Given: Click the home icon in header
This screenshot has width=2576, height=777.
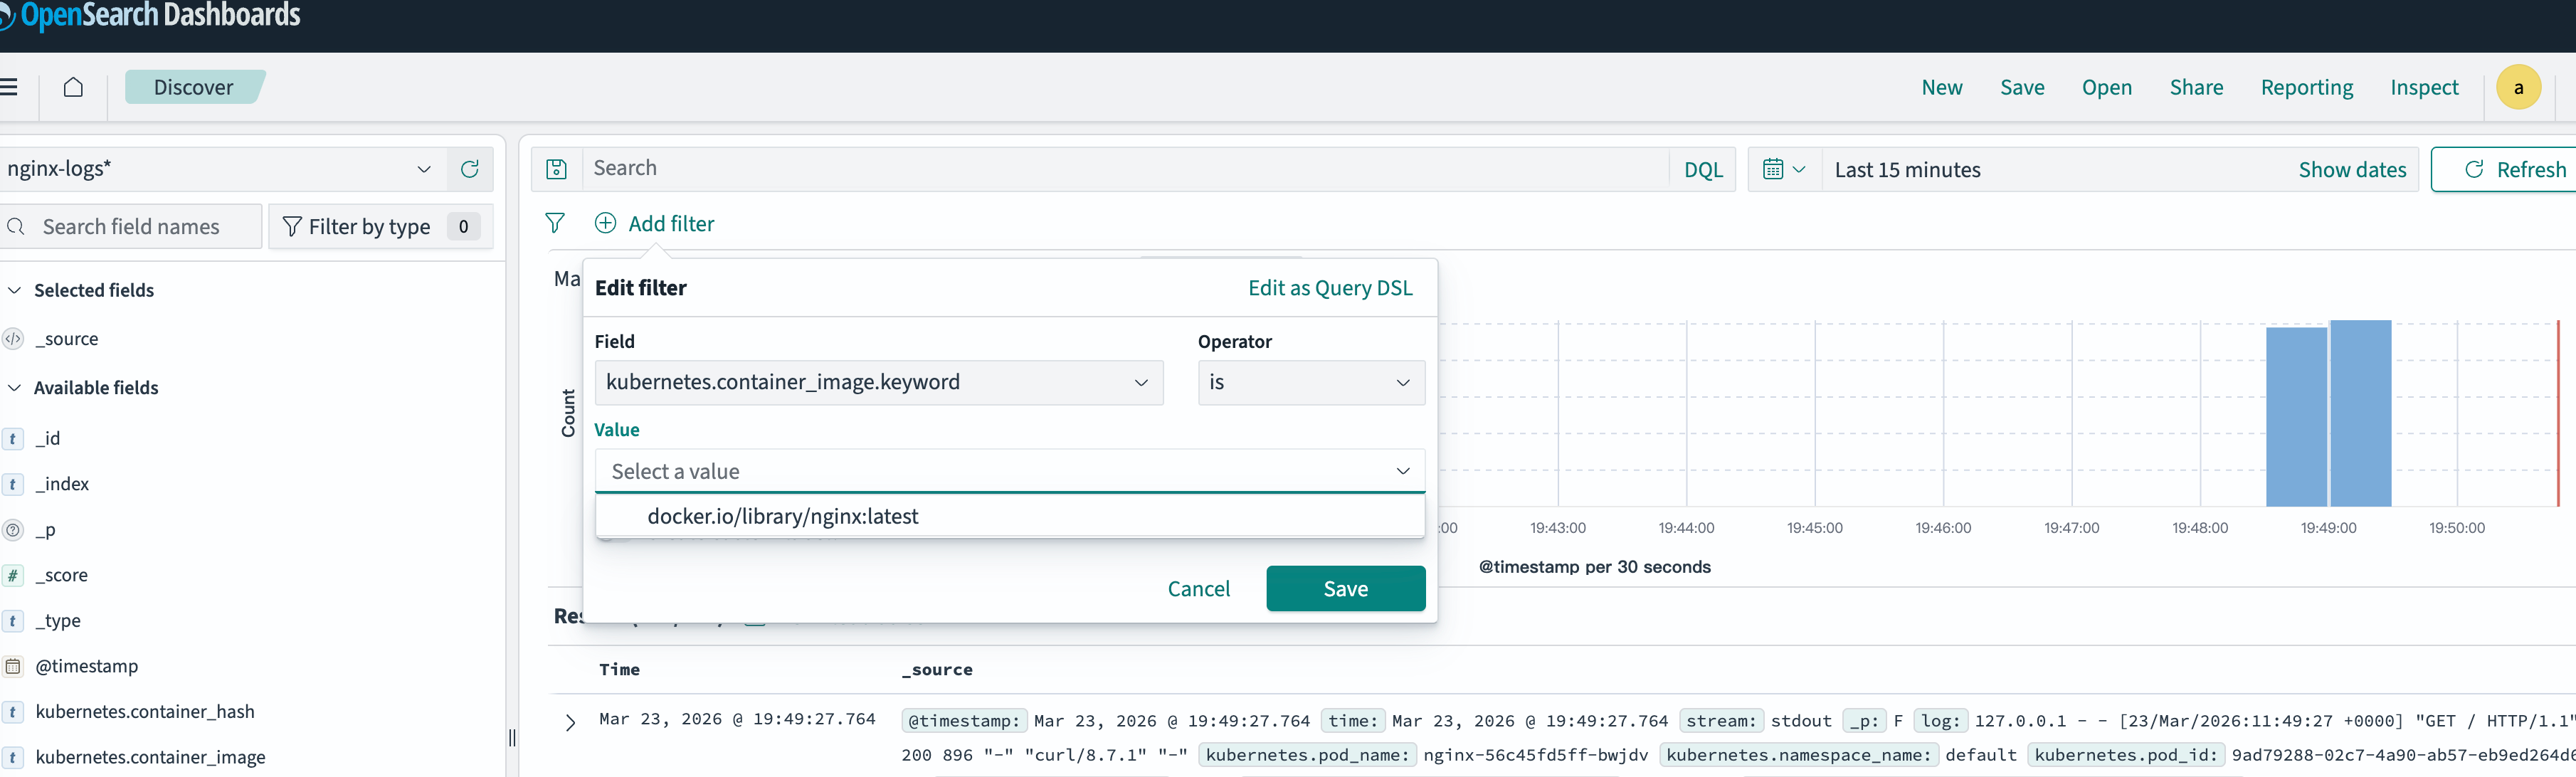Looking at the screenshot, I should tap(73, 87).
